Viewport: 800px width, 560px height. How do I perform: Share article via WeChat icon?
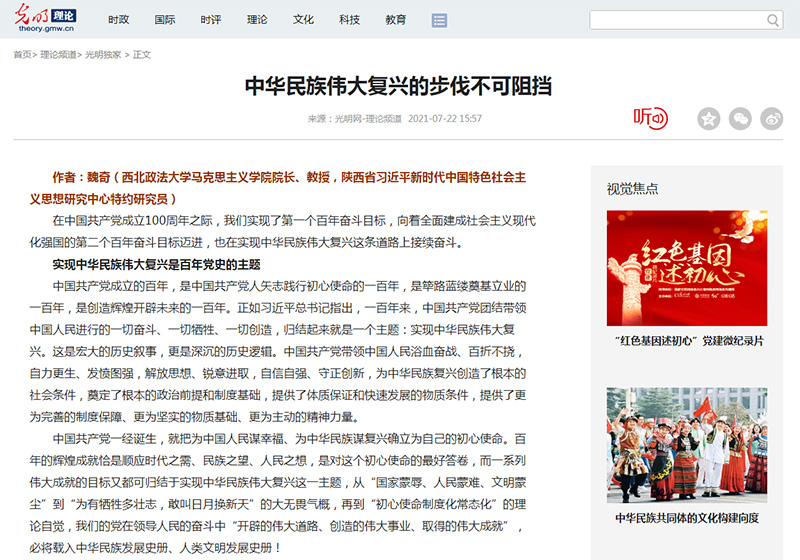(x=740, y=118)
